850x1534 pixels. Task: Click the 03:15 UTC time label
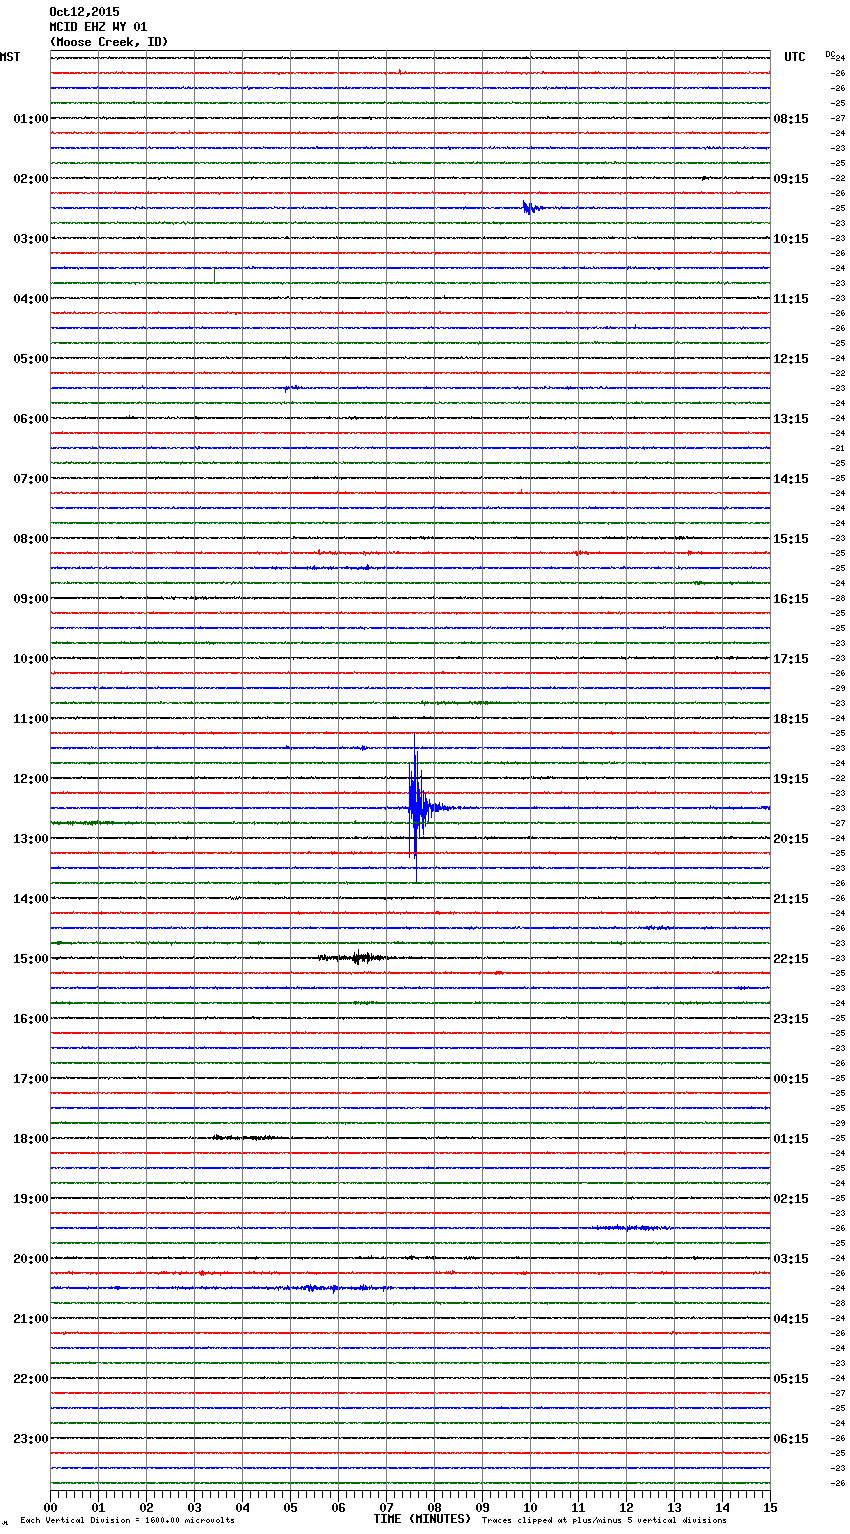pos(791,1258)
